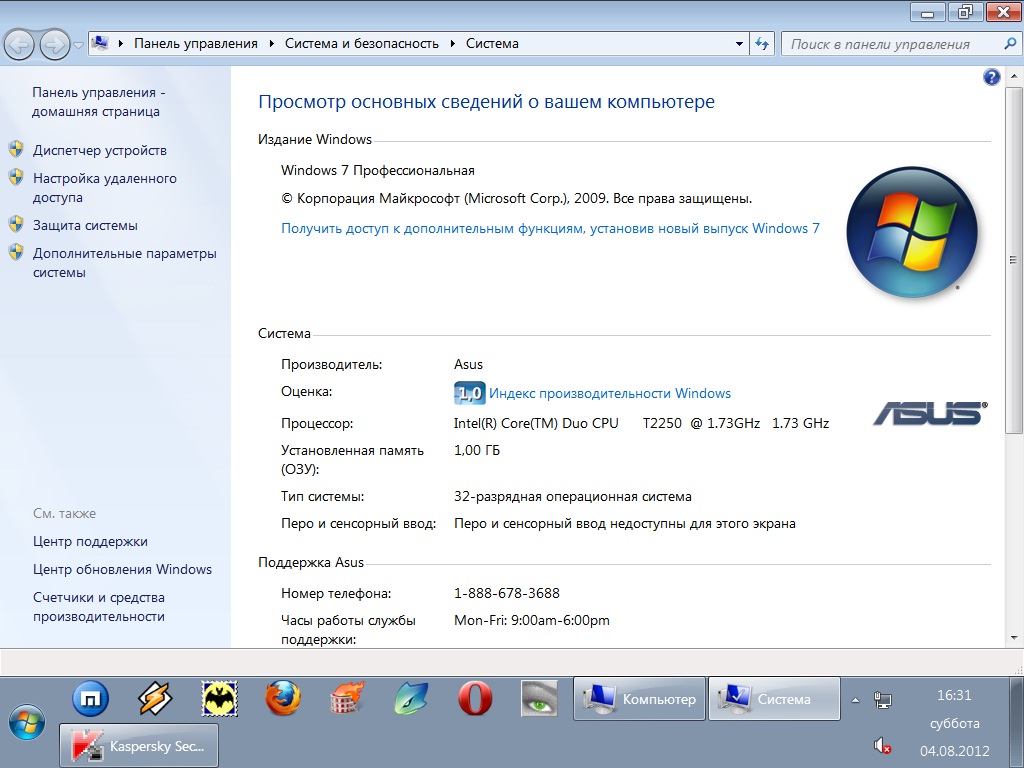Click the 1,00 ГБ memory value
The image size is (1024, 768).
(x=477, y=450)
